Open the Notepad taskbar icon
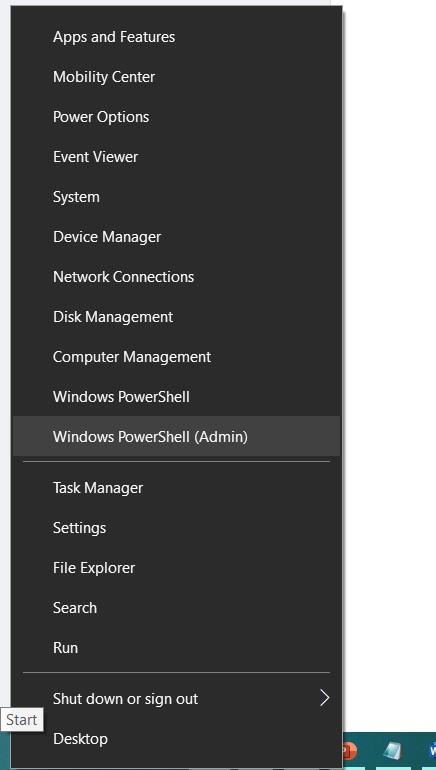Screen dimensions: 436x770 392,751
